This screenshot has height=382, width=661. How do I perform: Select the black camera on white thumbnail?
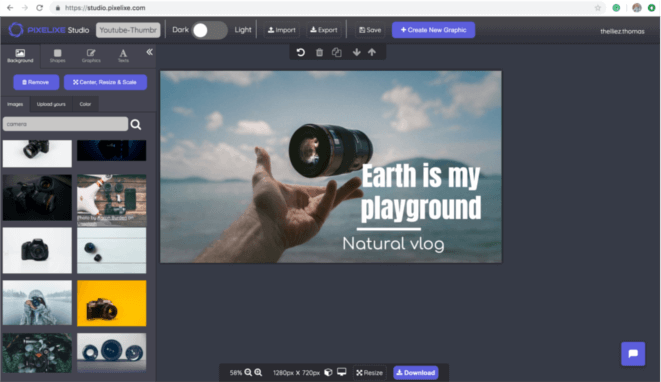pyautogui.click(x=37, y=250)
